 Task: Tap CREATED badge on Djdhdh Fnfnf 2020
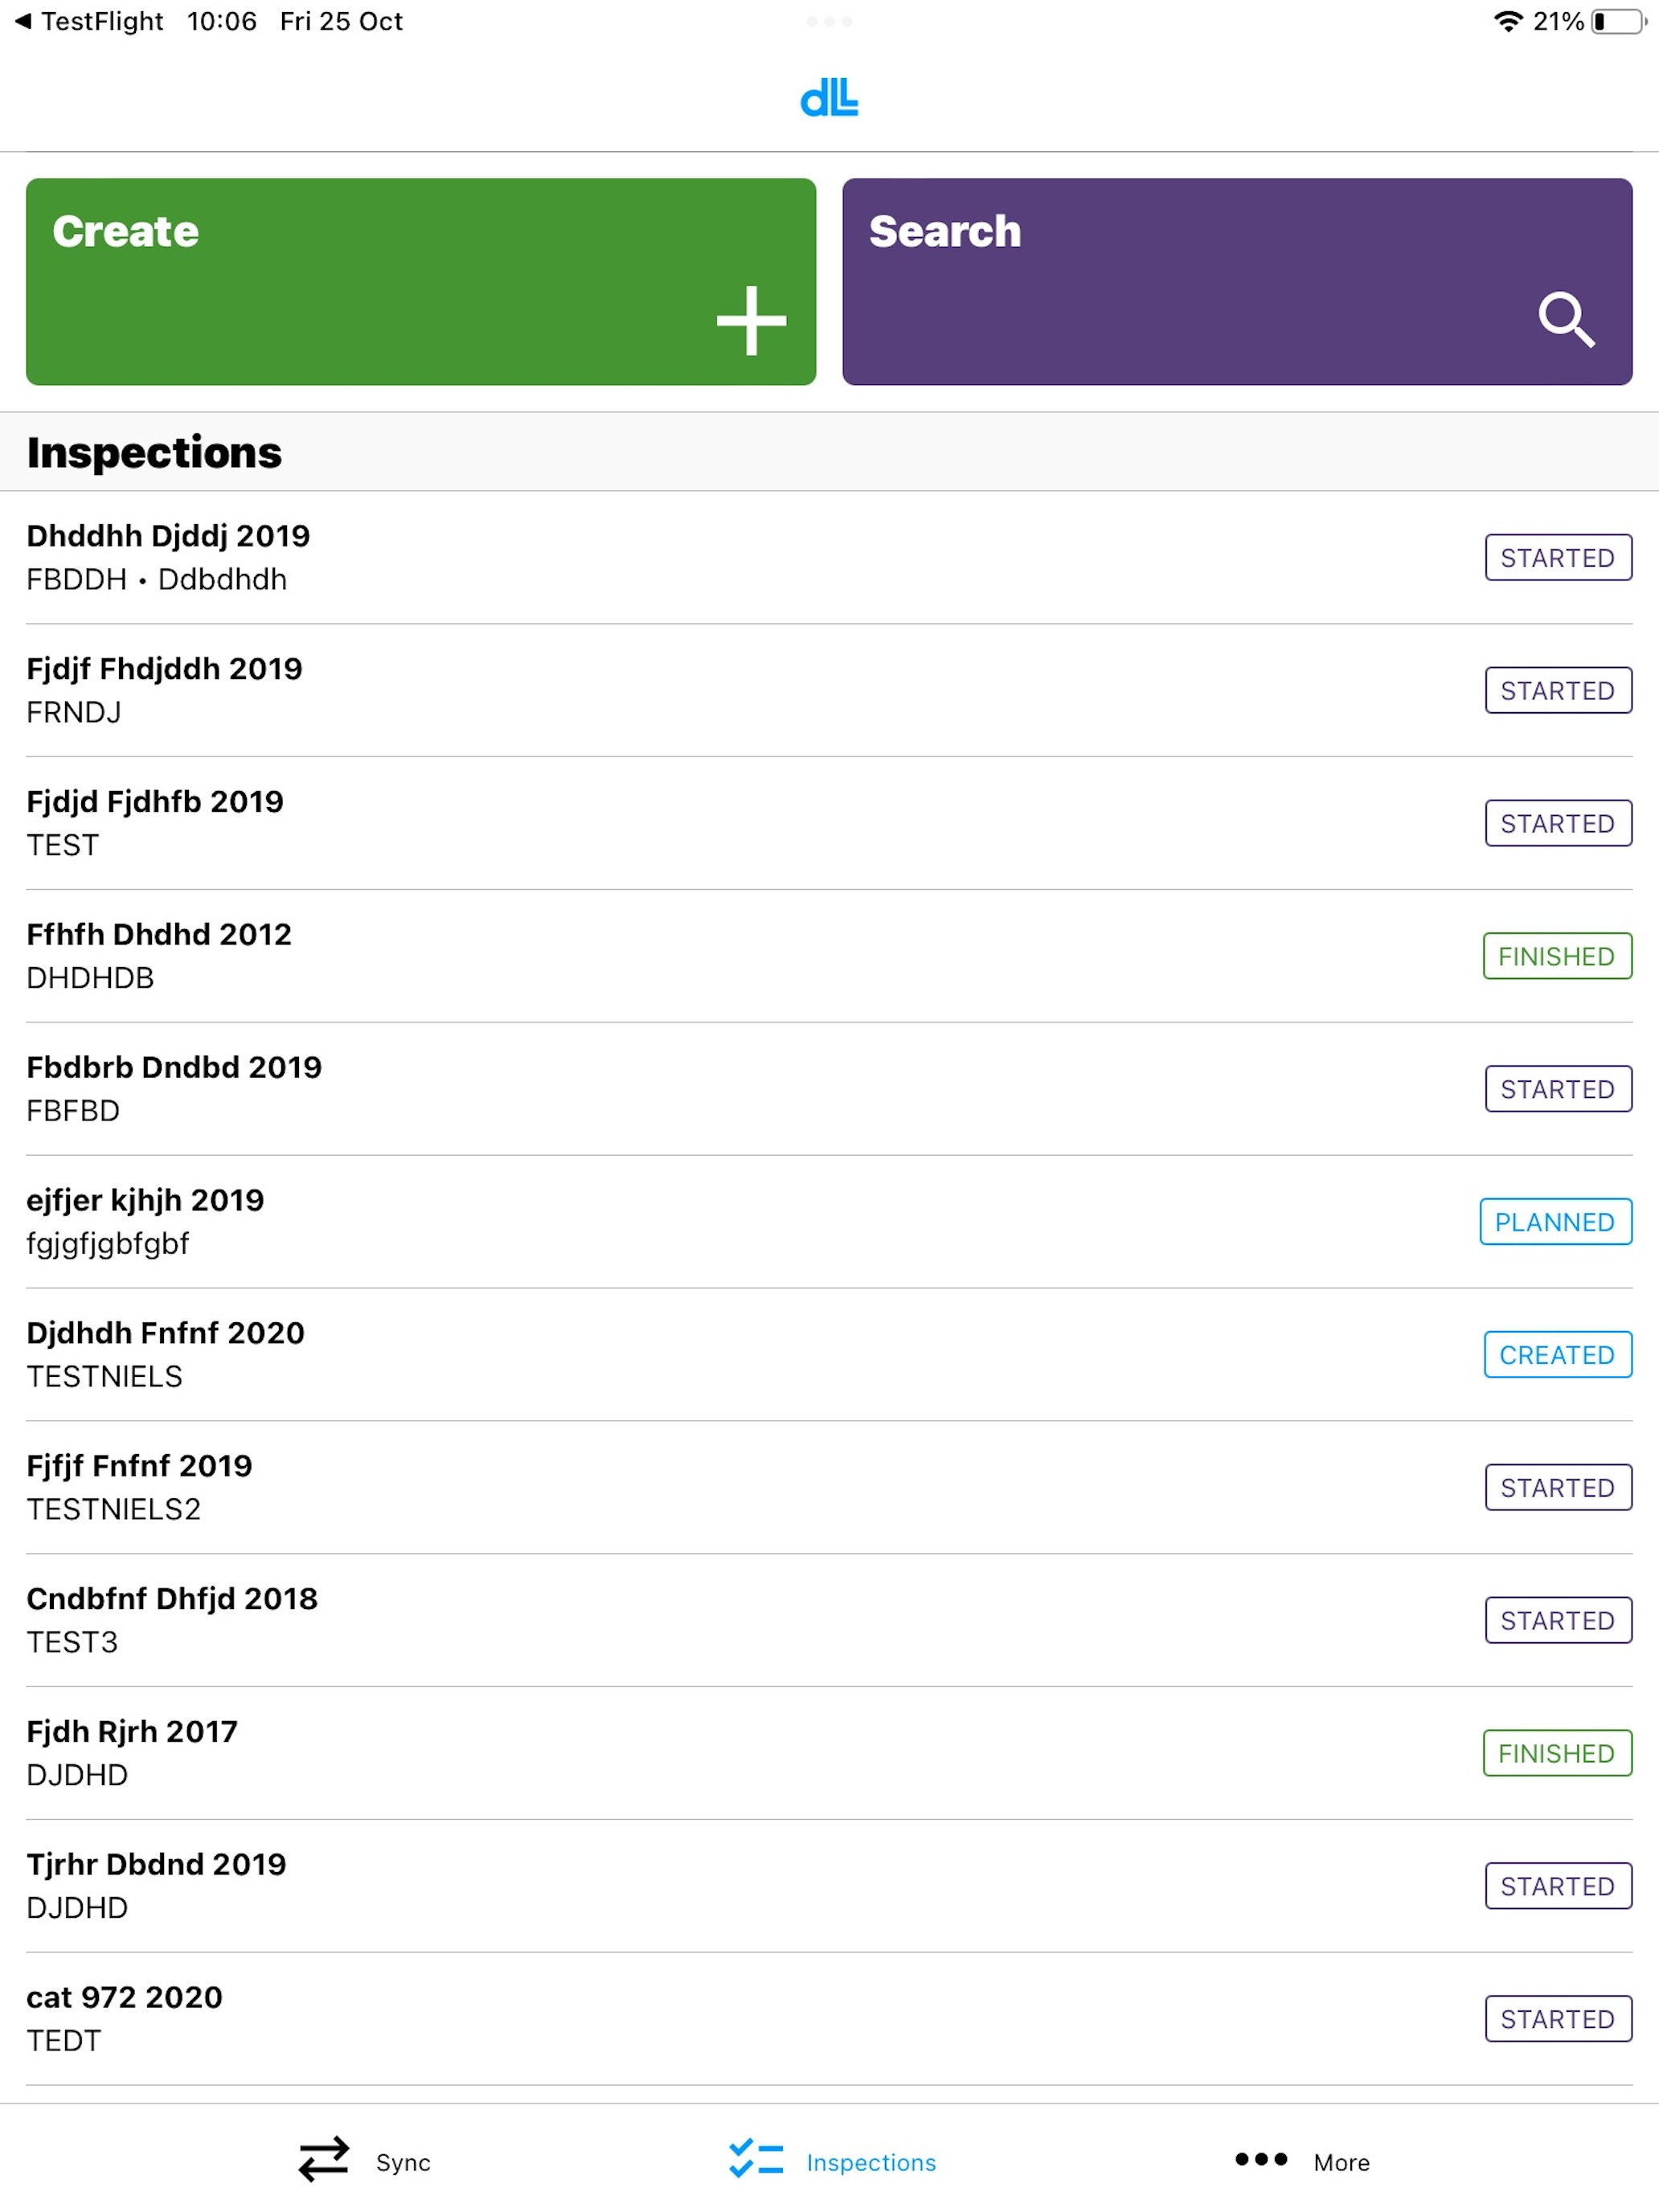(x=1557, y=1354)
